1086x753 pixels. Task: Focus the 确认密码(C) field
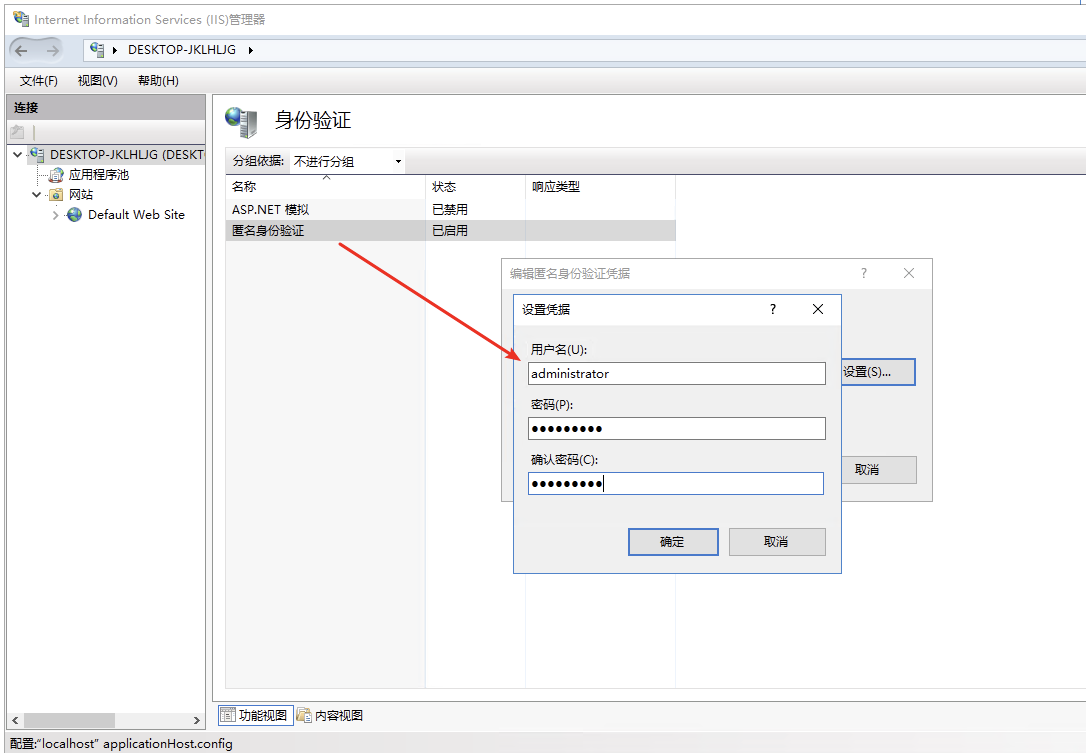676,484
